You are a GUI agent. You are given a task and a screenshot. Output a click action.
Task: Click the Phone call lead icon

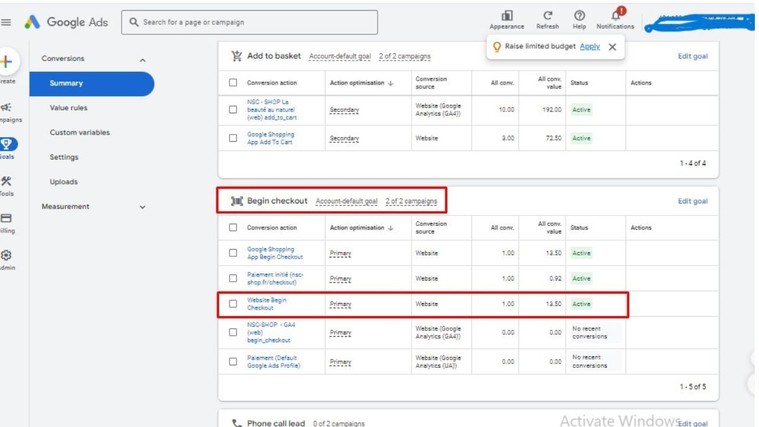click(x=237, y=423)
